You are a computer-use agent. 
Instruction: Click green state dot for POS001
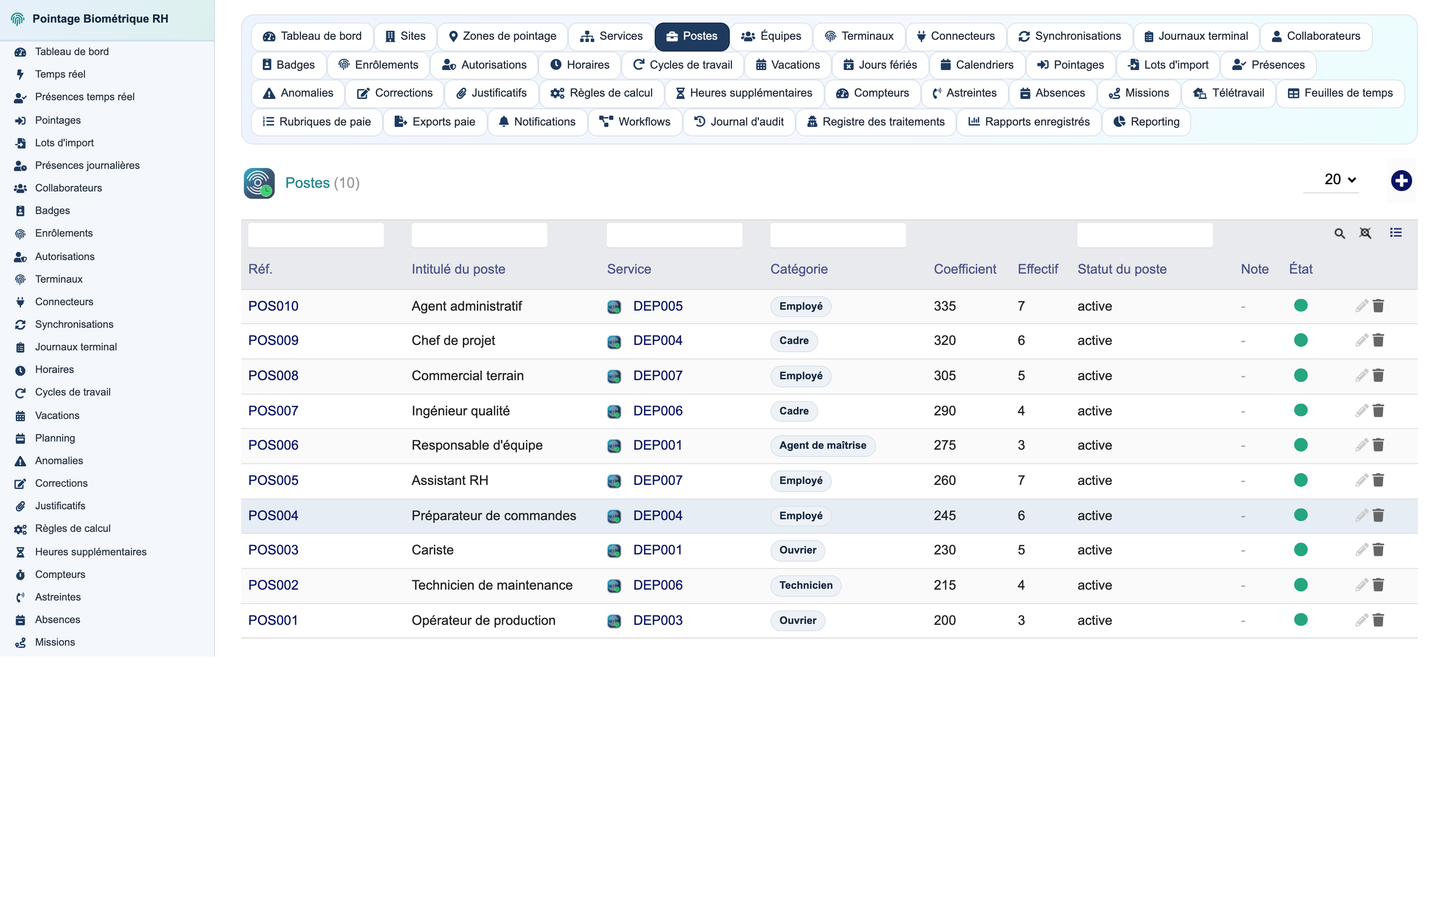(x=1300, y=620)
